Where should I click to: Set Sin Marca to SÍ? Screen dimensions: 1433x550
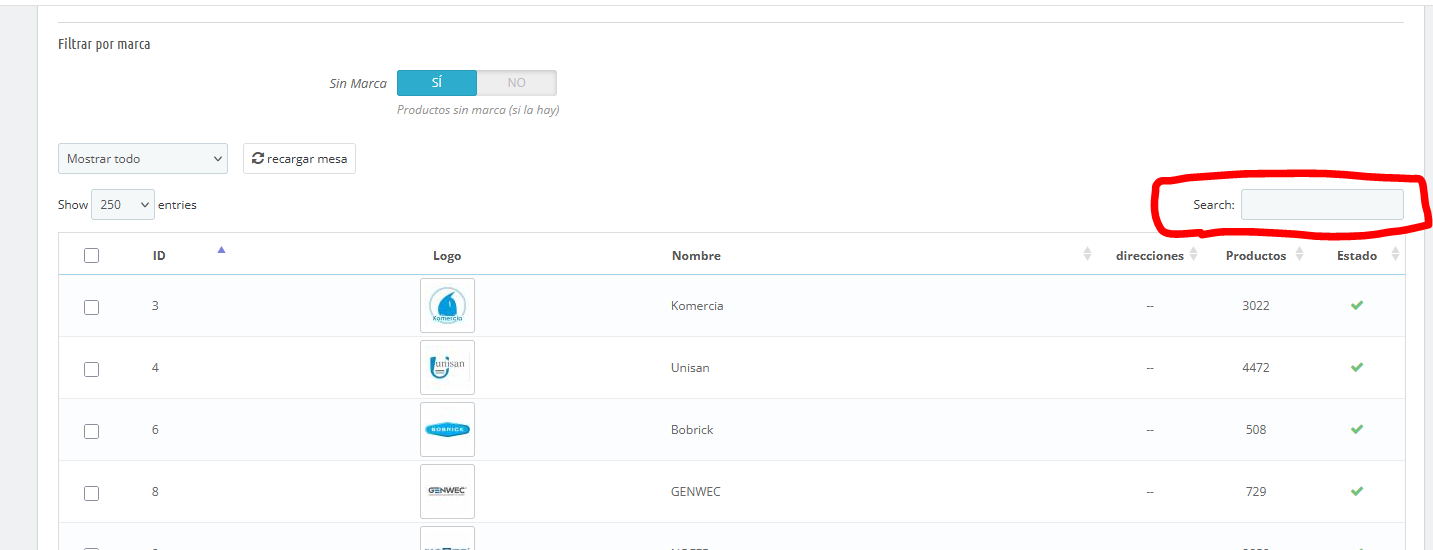437,83
